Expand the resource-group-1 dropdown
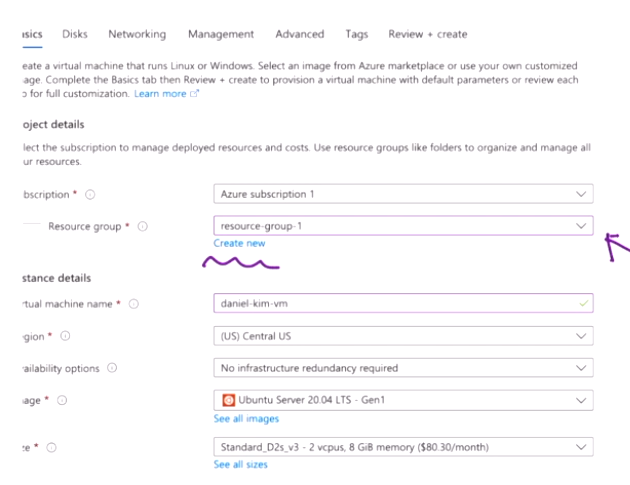 pyautogui.click(x=403, y=226)
